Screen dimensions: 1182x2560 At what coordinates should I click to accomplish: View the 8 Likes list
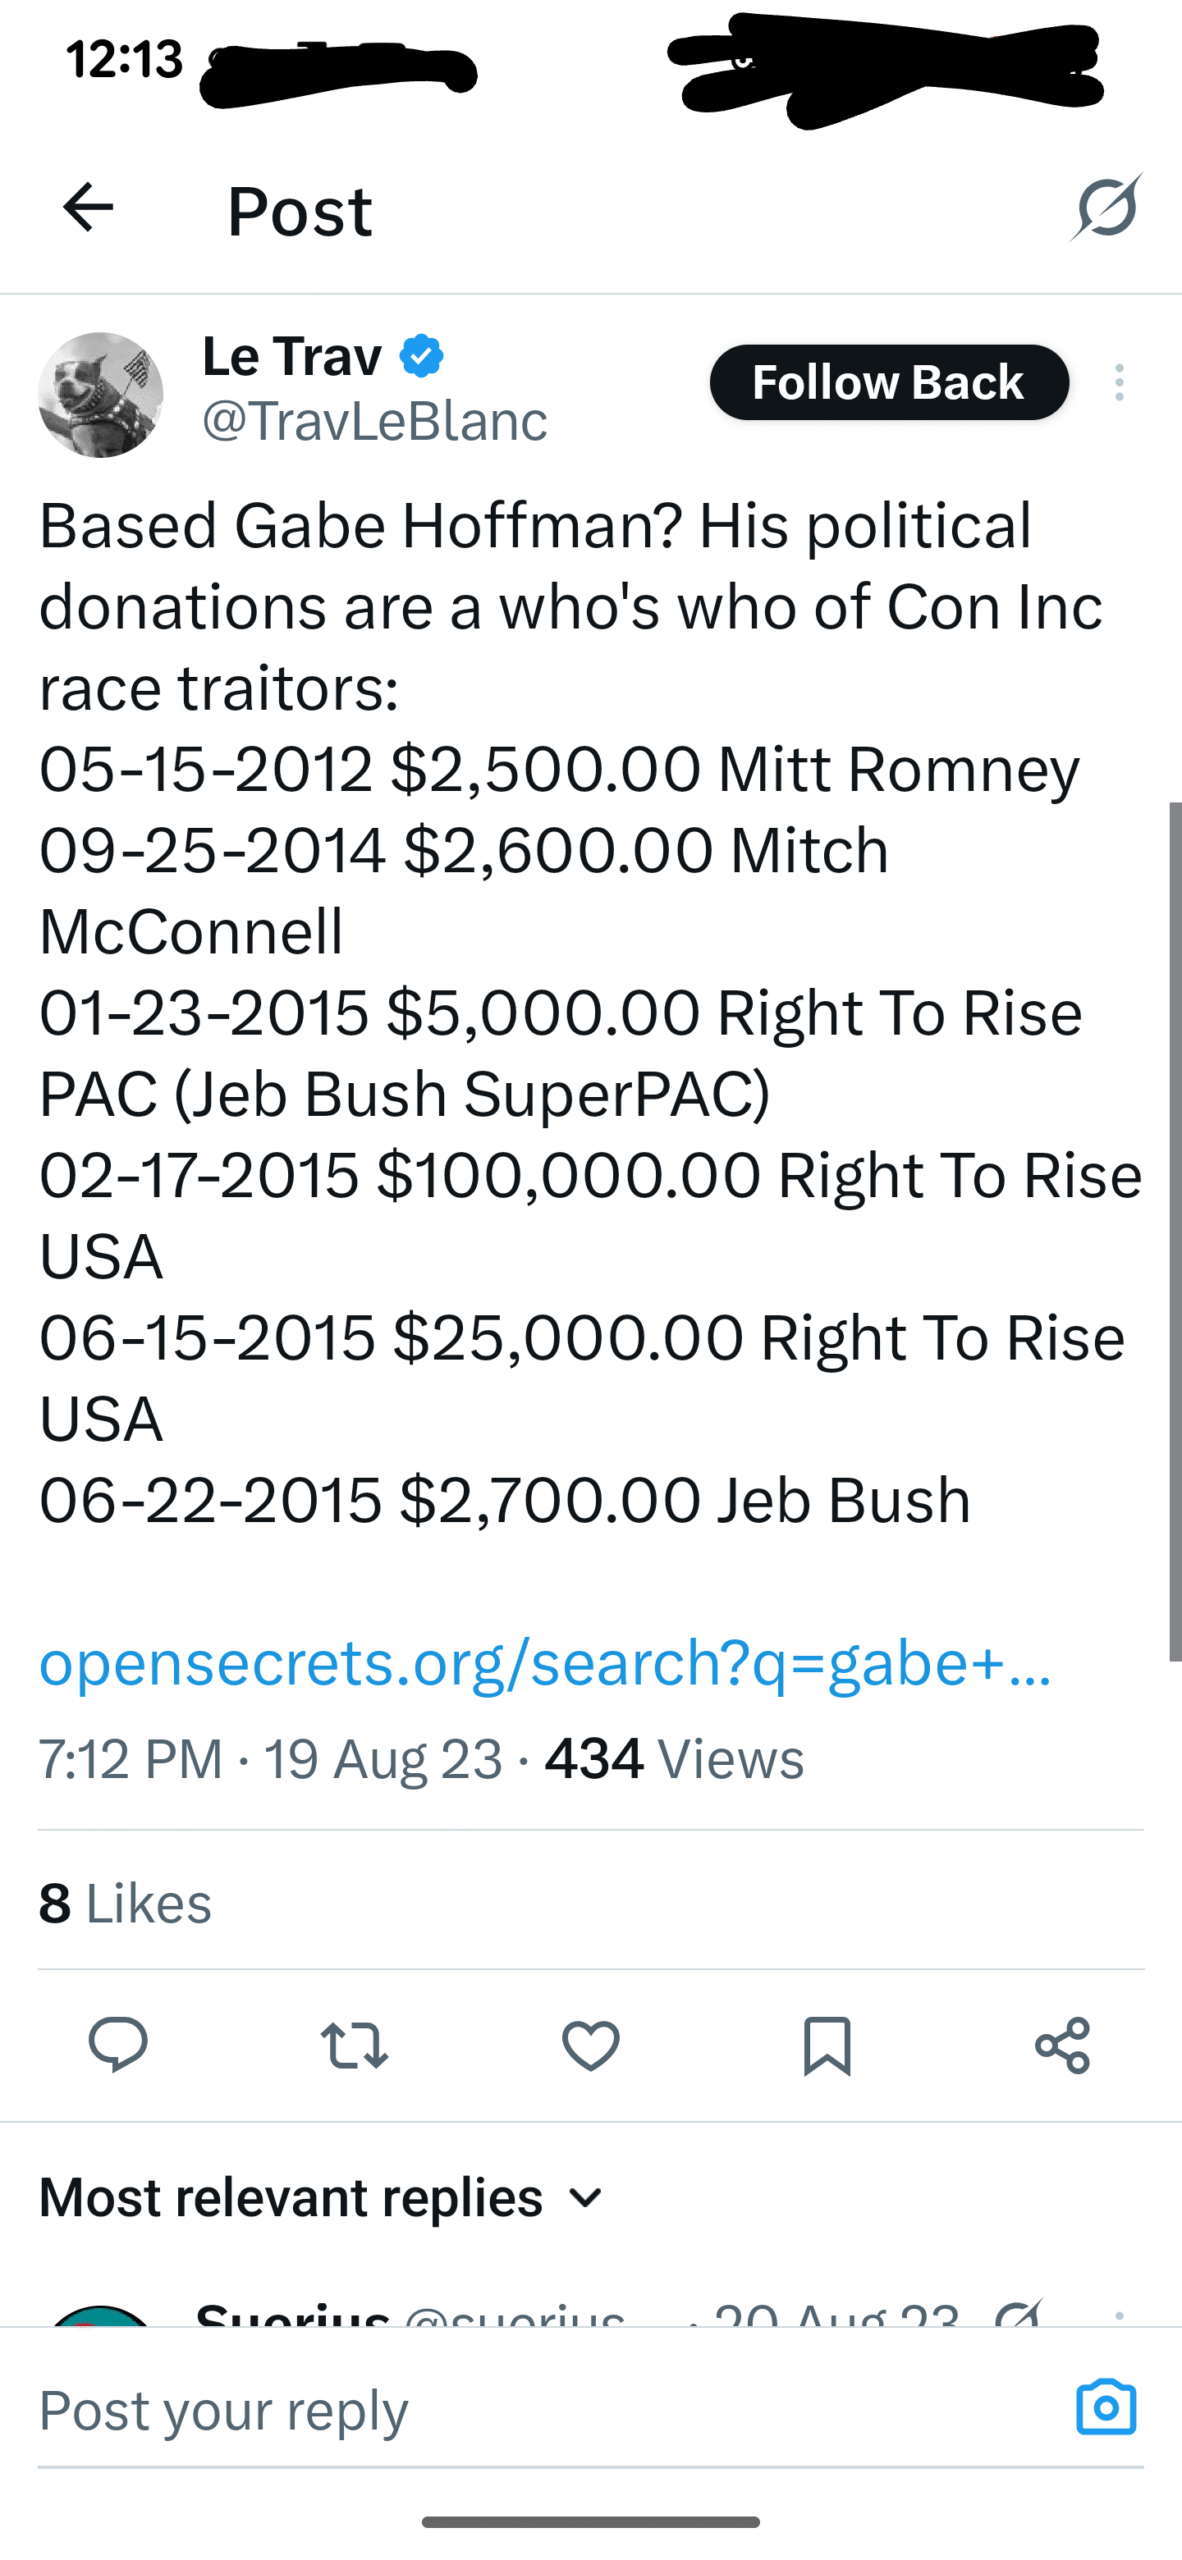click(125, 1902)
